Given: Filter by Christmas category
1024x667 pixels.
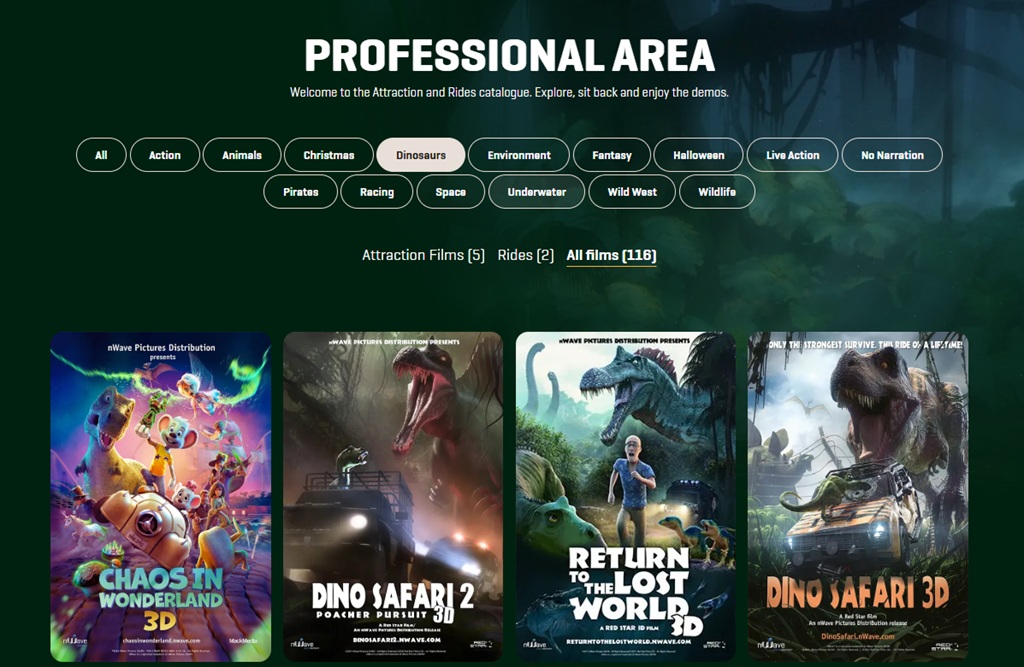Looking at the screenshot, I should [328, 155].
